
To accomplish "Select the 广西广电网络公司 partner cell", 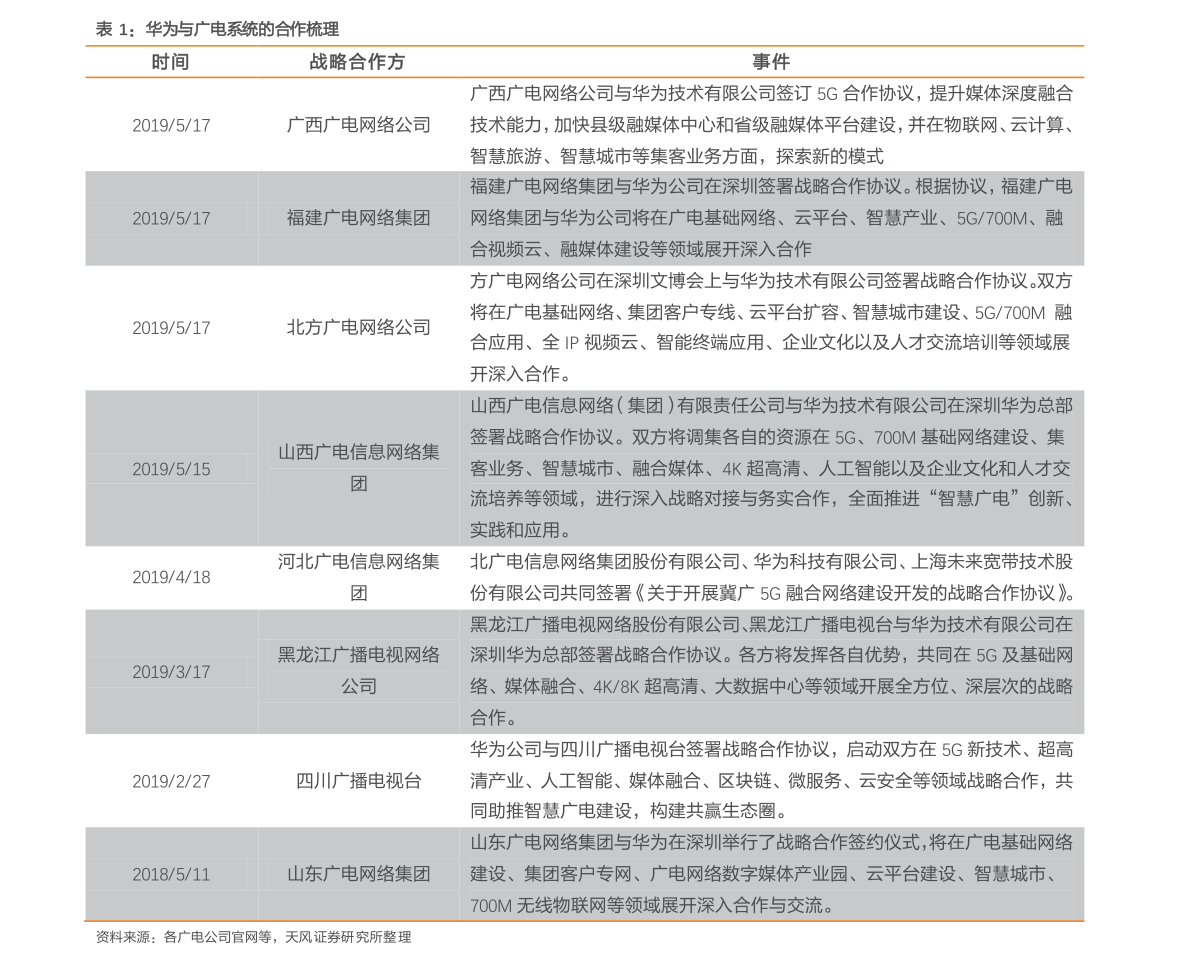I will point(359,125).
